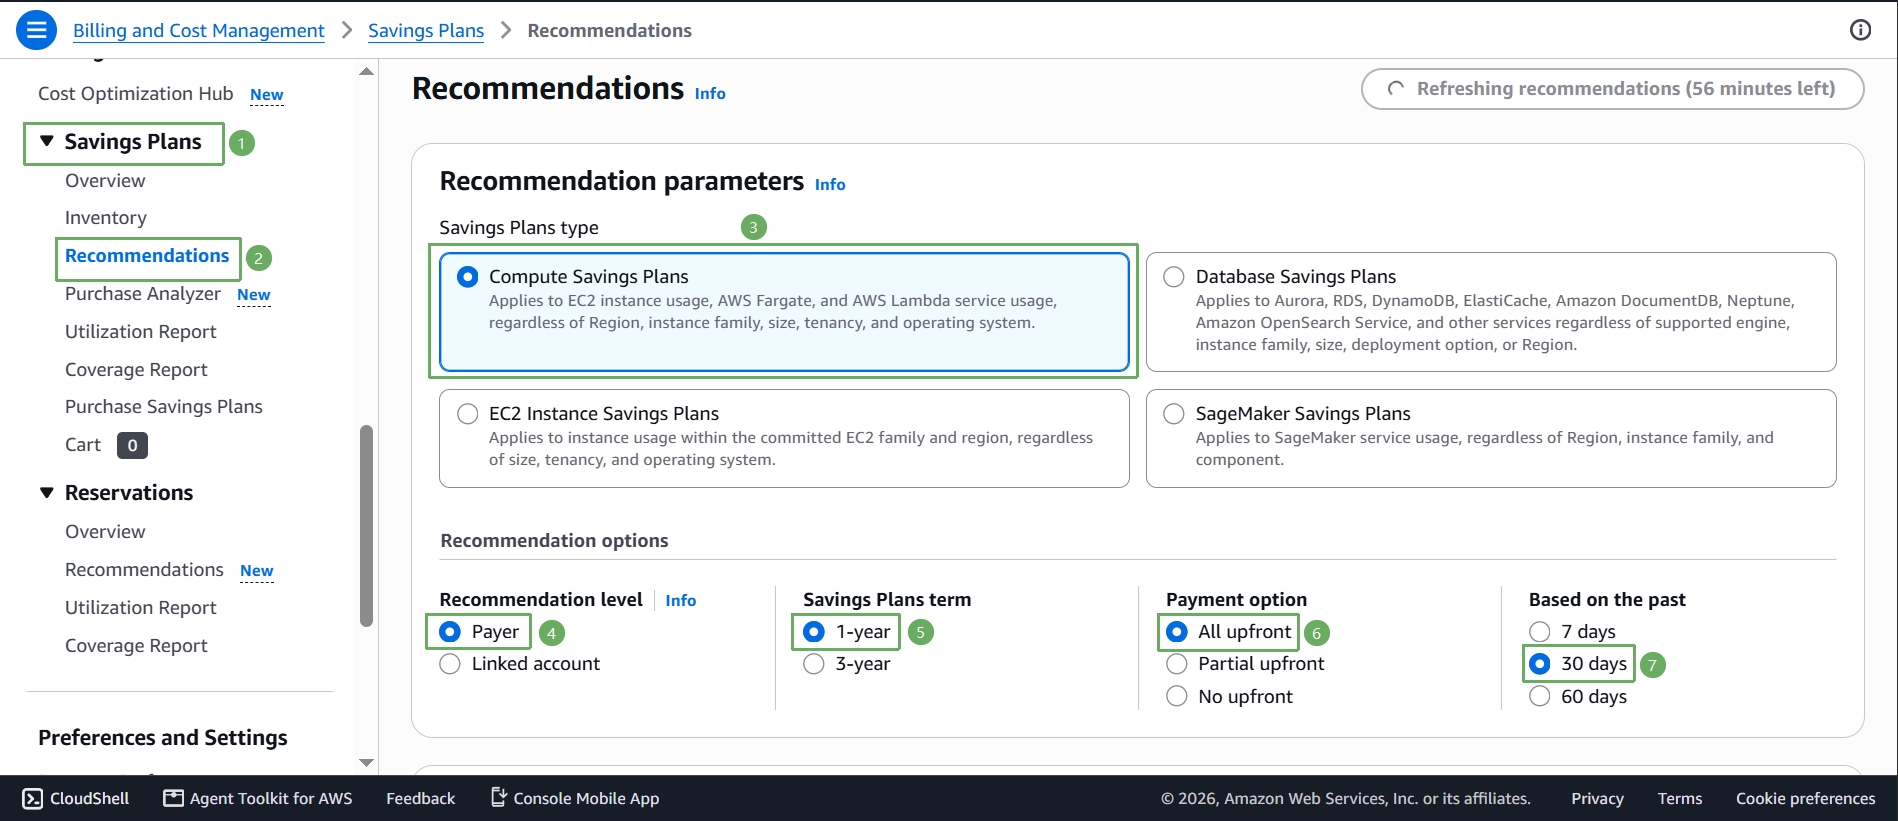Select the 1-year term option

click(814, 632)
